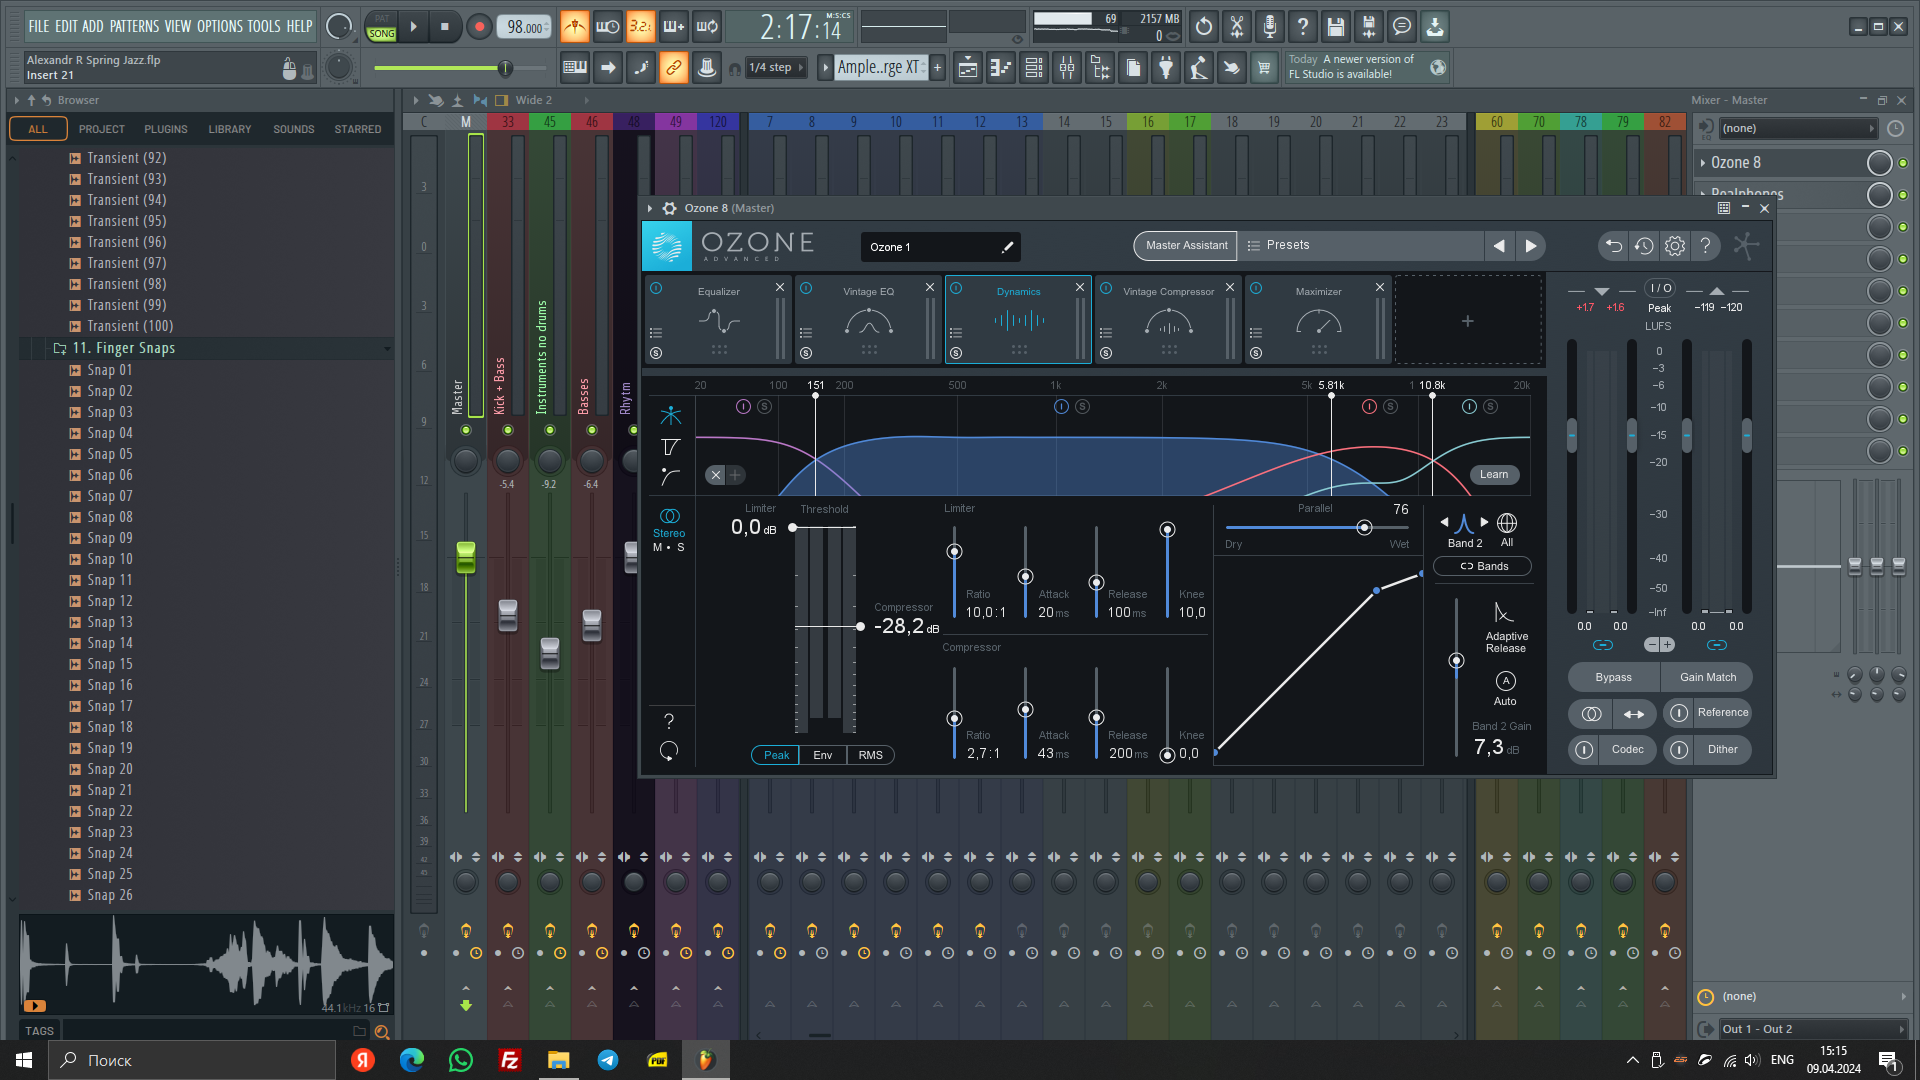Open Ozone history clock icon

pos(1644,246)
